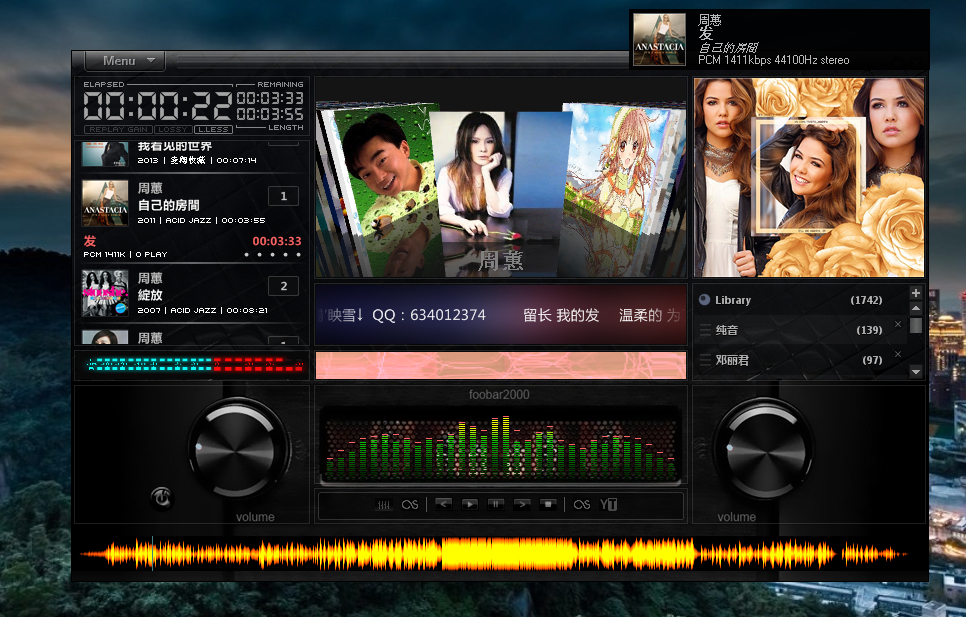Click the red 00:03:33 countdown
Image resolution: width=966 pixels, height=617 pixels.
(x=277, y=241)
